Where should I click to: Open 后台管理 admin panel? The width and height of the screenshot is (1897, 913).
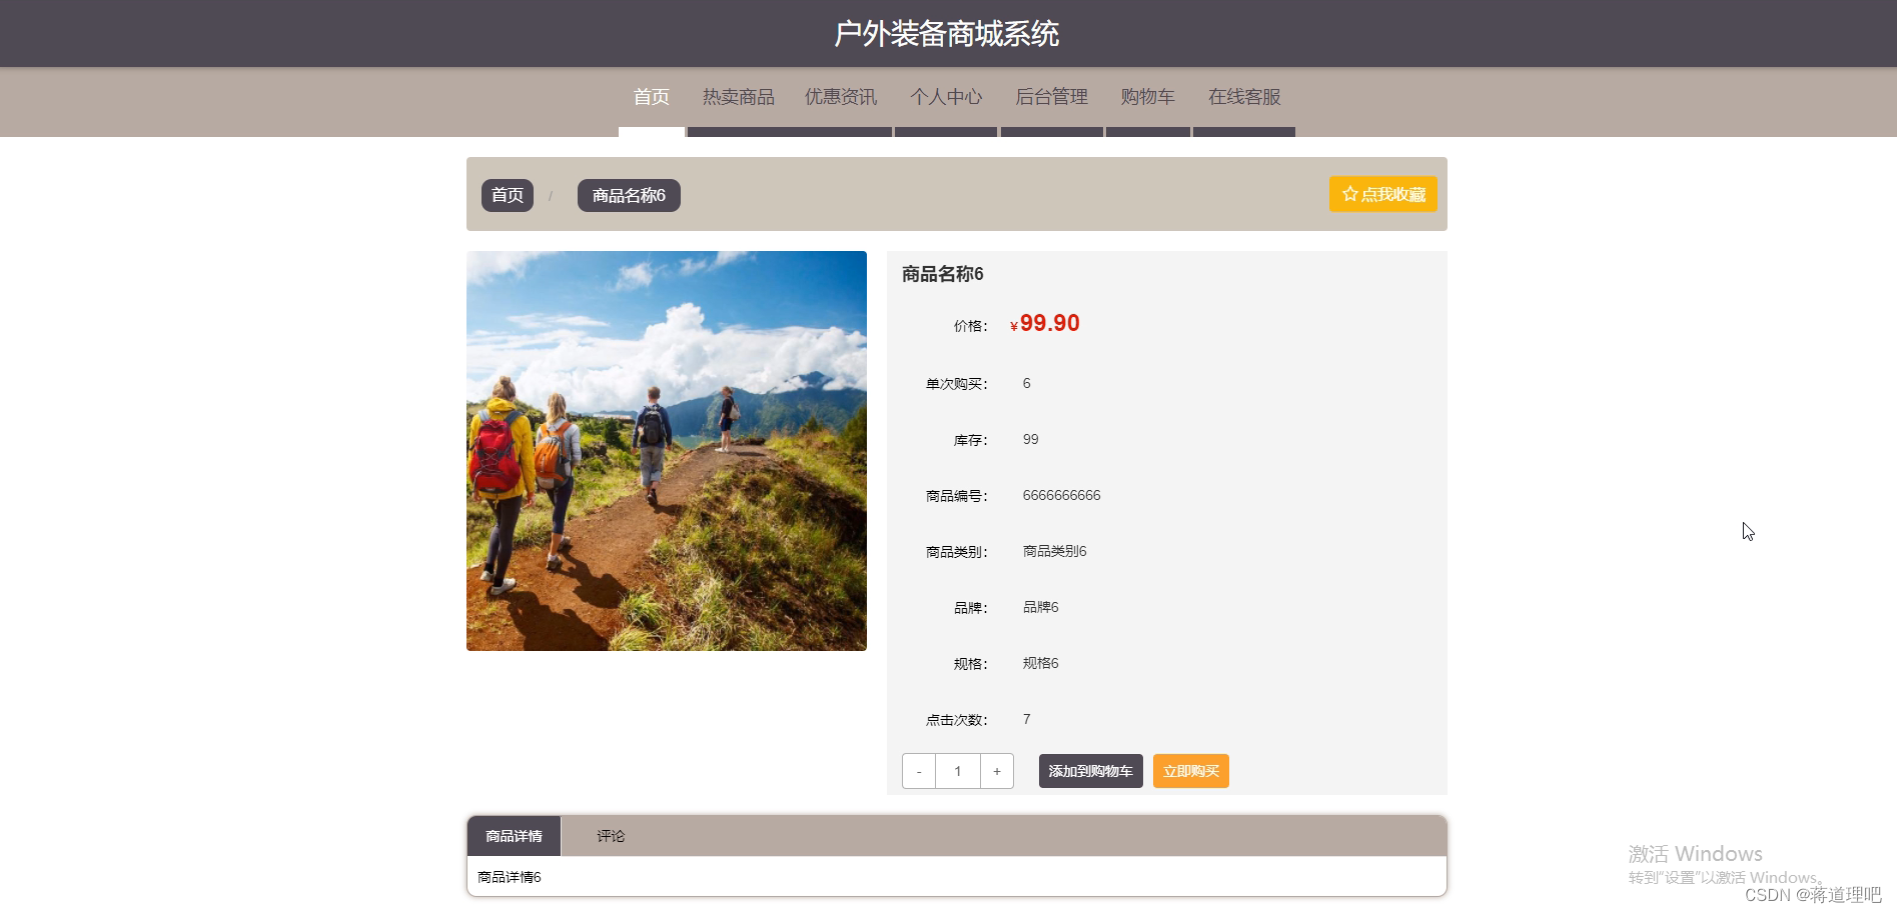coord(1051,96)
